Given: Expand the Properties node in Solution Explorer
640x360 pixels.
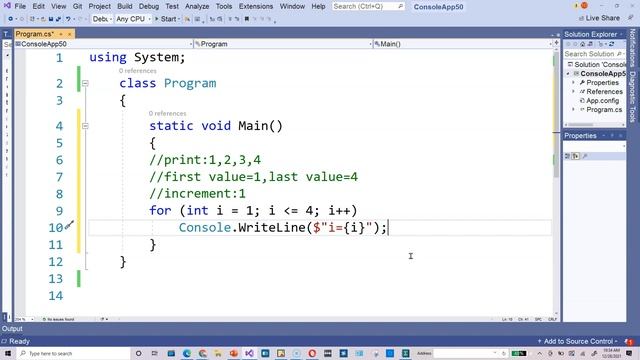Looking at the screenshot, I should pyautogui.click(x=573, y=83).
